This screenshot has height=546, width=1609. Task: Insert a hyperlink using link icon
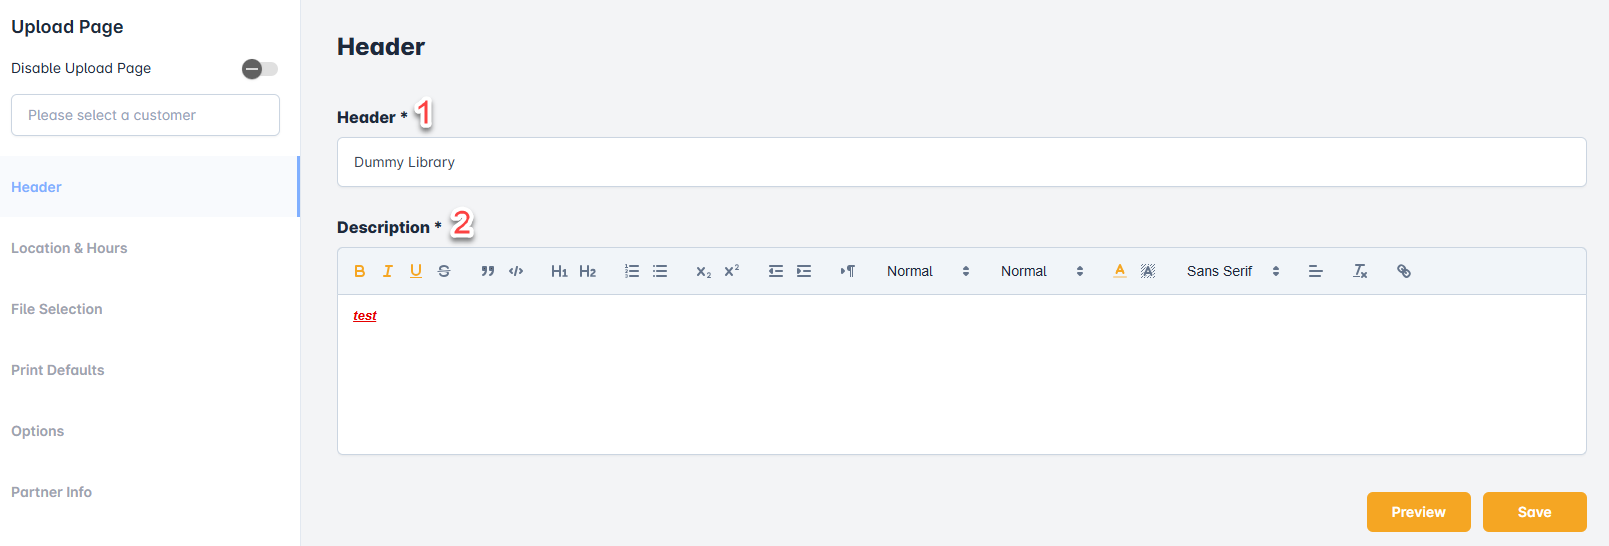[1404, 271]
